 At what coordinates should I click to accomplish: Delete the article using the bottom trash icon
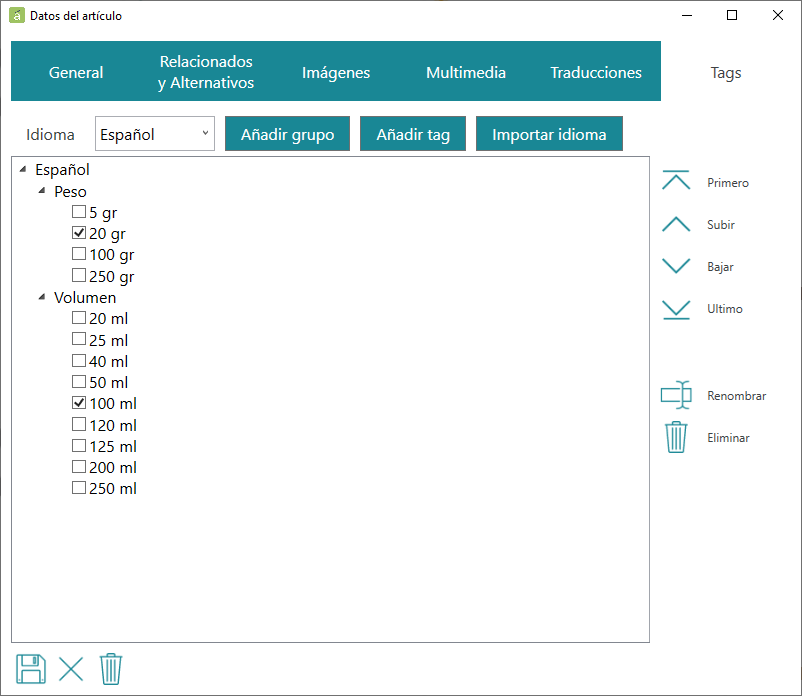click(x=110, y=668)
